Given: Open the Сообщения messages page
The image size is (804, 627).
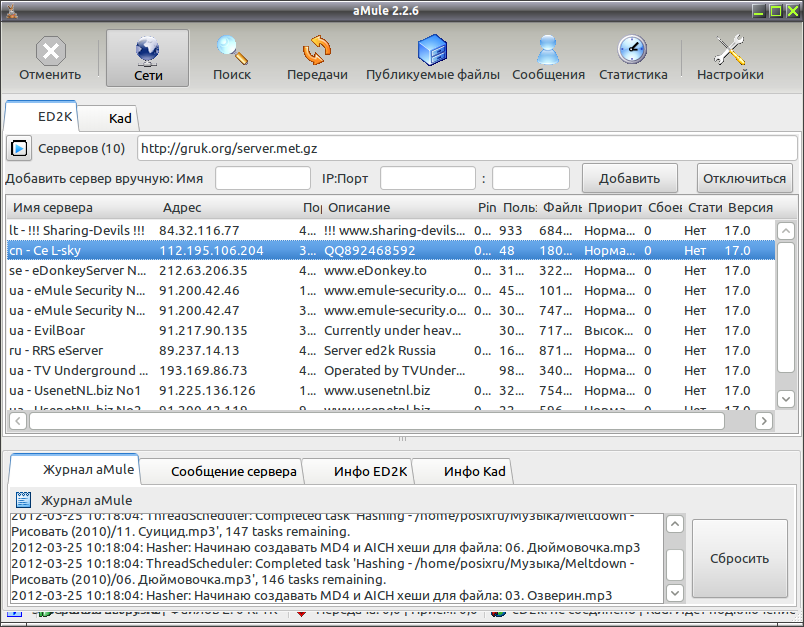Looking at the screenshot, I should tap(548, 58).
